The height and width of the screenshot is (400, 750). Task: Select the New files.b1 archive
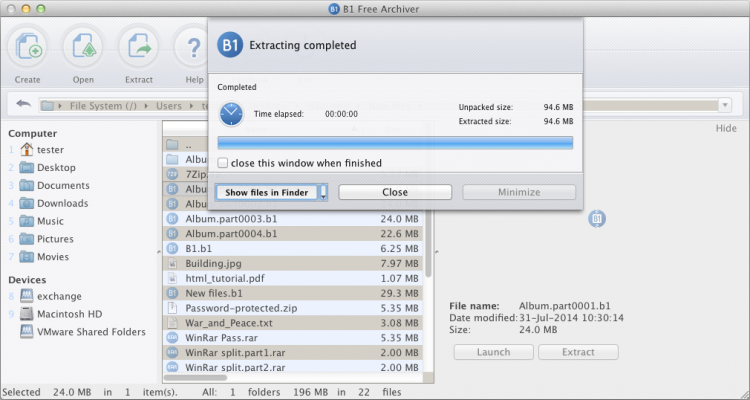tap(214, 293)
